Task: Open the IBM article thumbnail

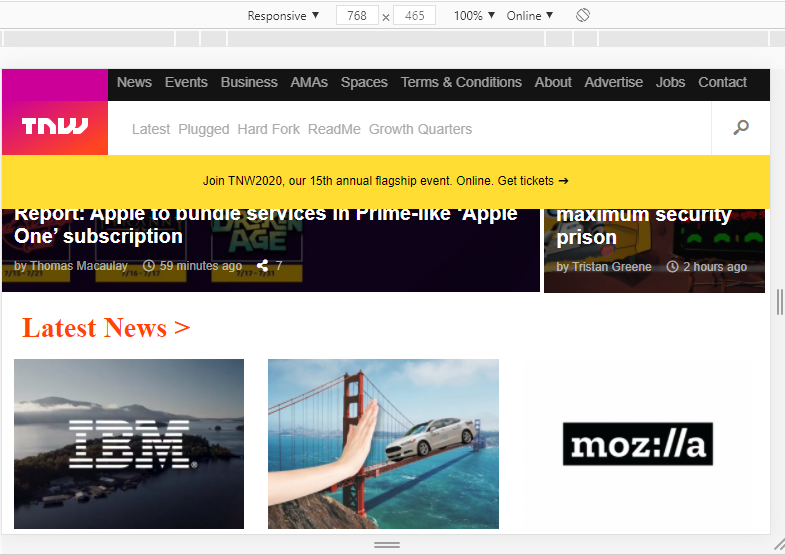Action: [x=129, y=443]
